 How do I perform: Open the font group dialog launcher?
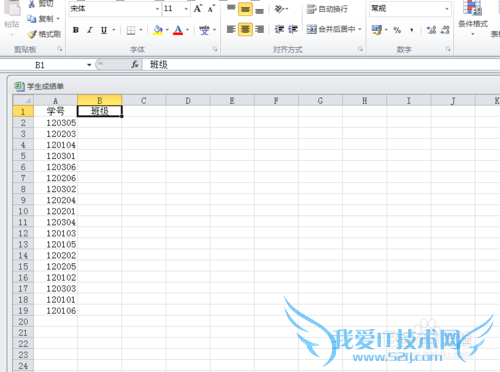click(215, 49)
